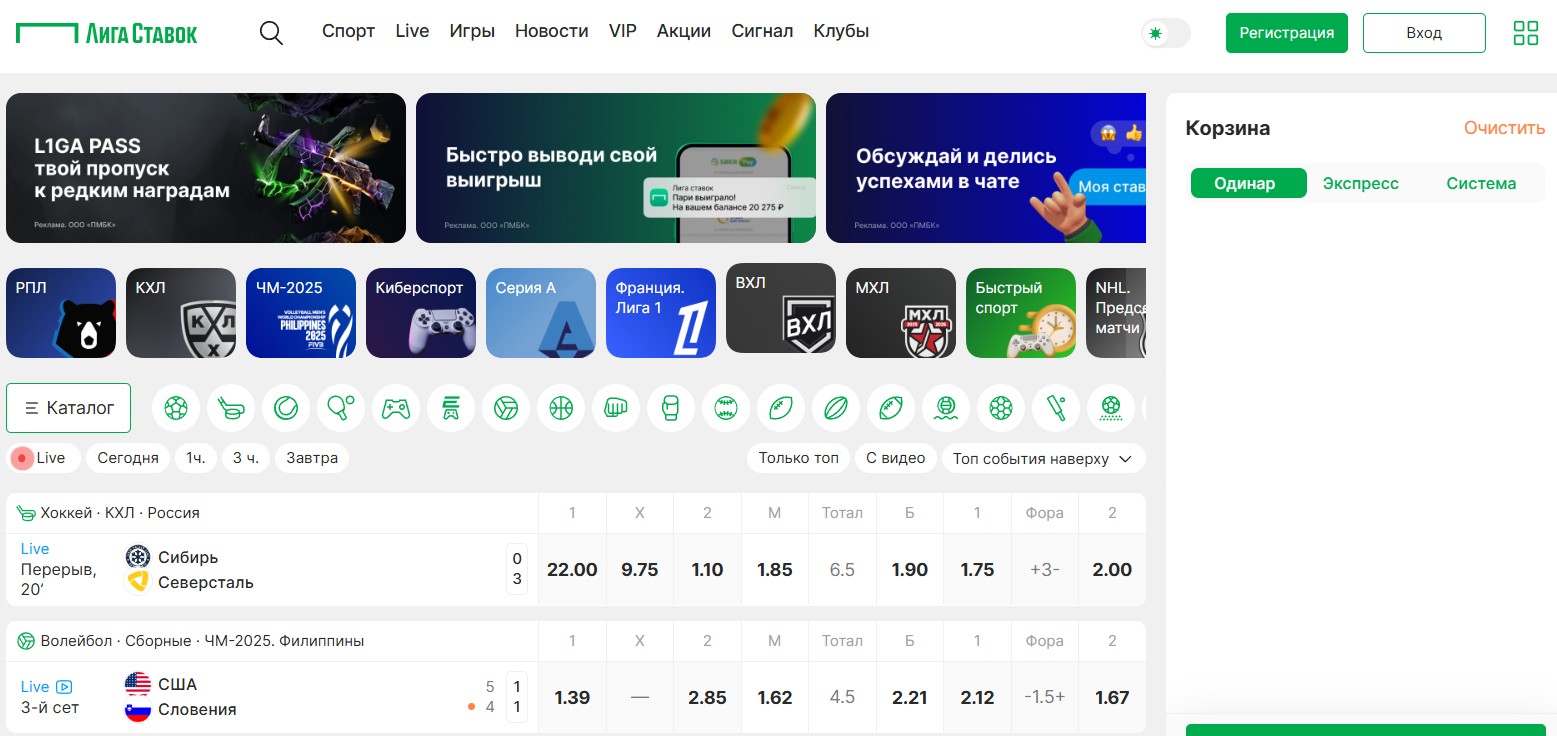Enable the Только топ filter
This screenshot has width=1557, height=736.
(x=799, y=458)
